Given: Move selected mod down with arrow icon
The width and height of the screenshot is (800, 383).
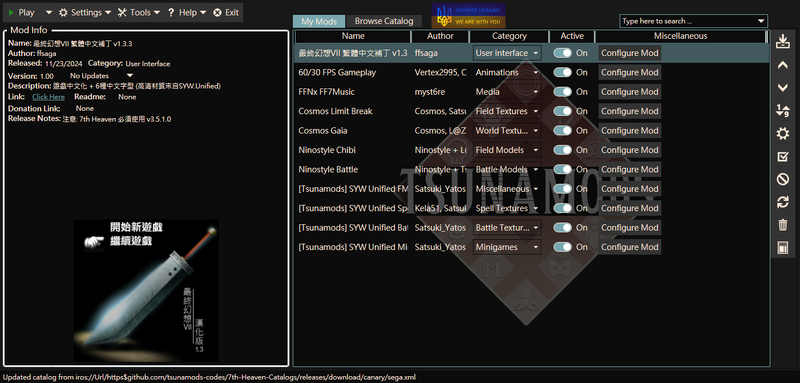Looking at the screenshot, I should 782,88.
